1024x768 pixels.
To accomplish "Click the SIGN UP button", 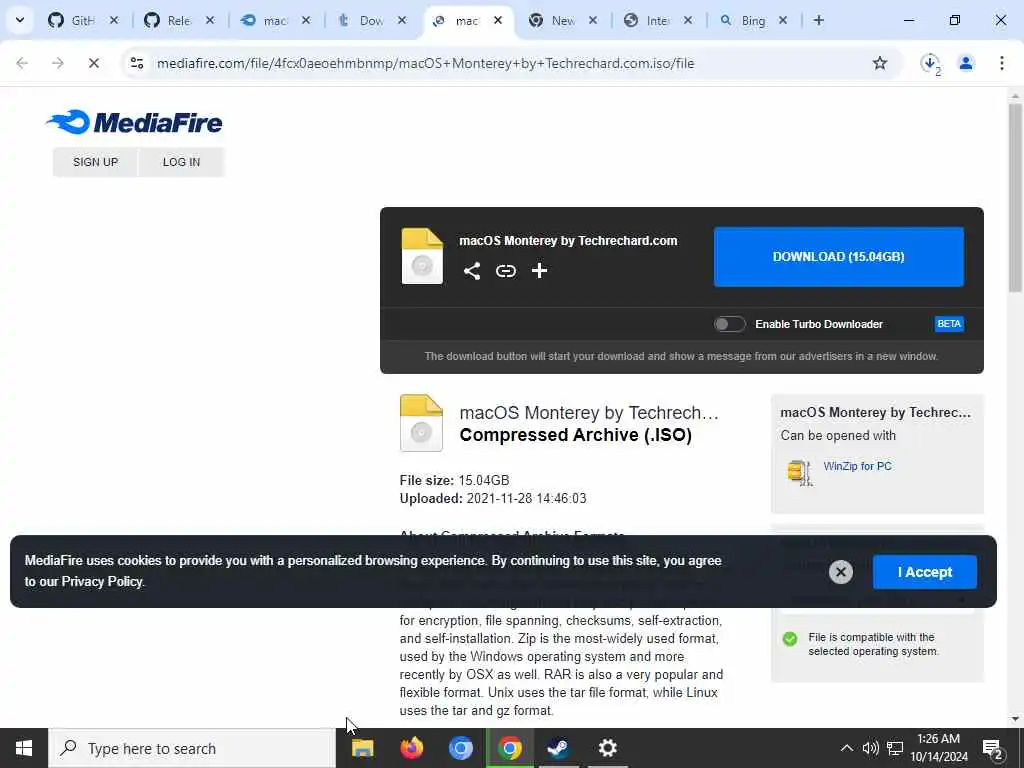I will pyautogui.click(x=95, y=162).
